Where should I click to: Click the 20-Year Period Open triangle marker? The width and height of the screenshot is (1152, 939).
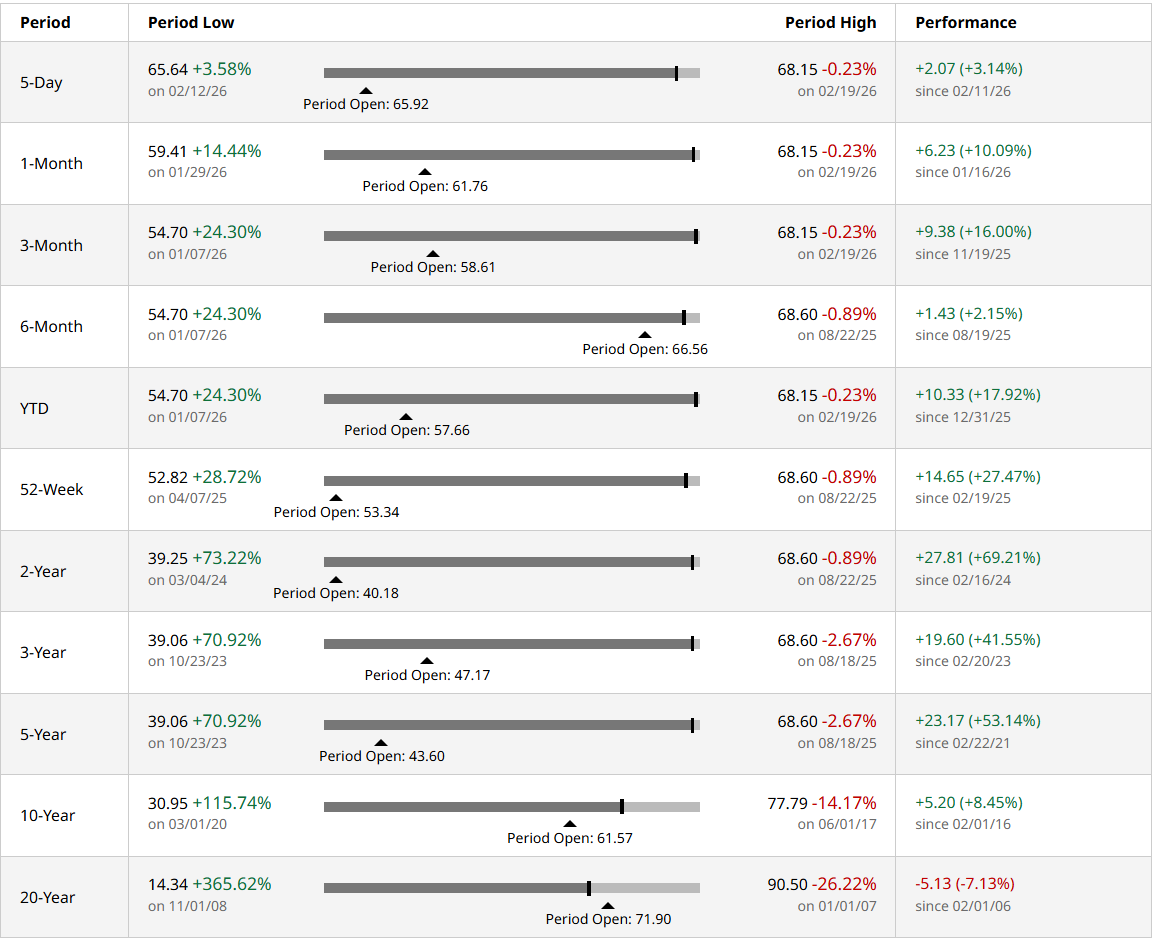608,906
